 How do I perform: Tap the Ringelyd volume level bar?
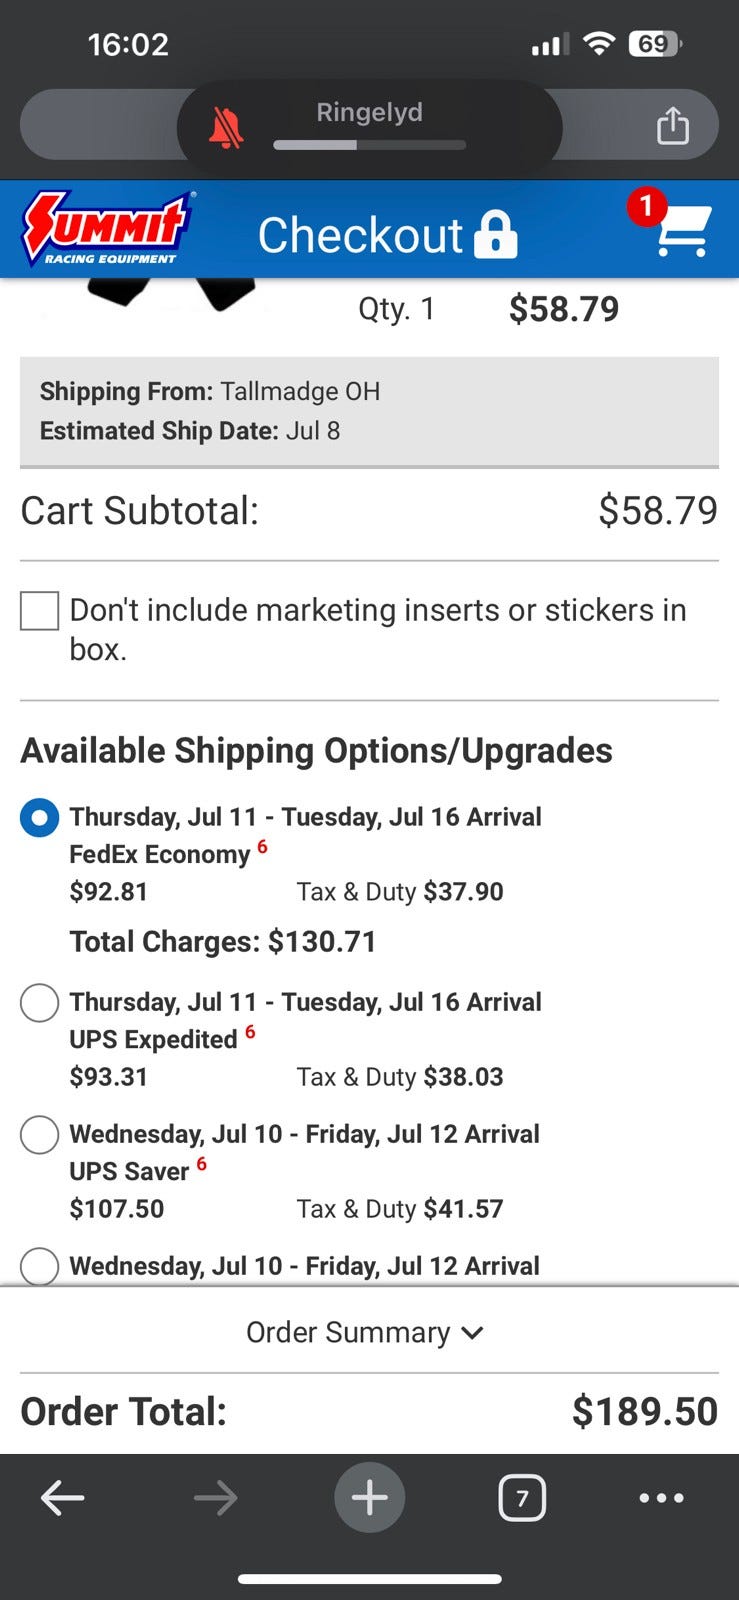[x=369, y=145]
